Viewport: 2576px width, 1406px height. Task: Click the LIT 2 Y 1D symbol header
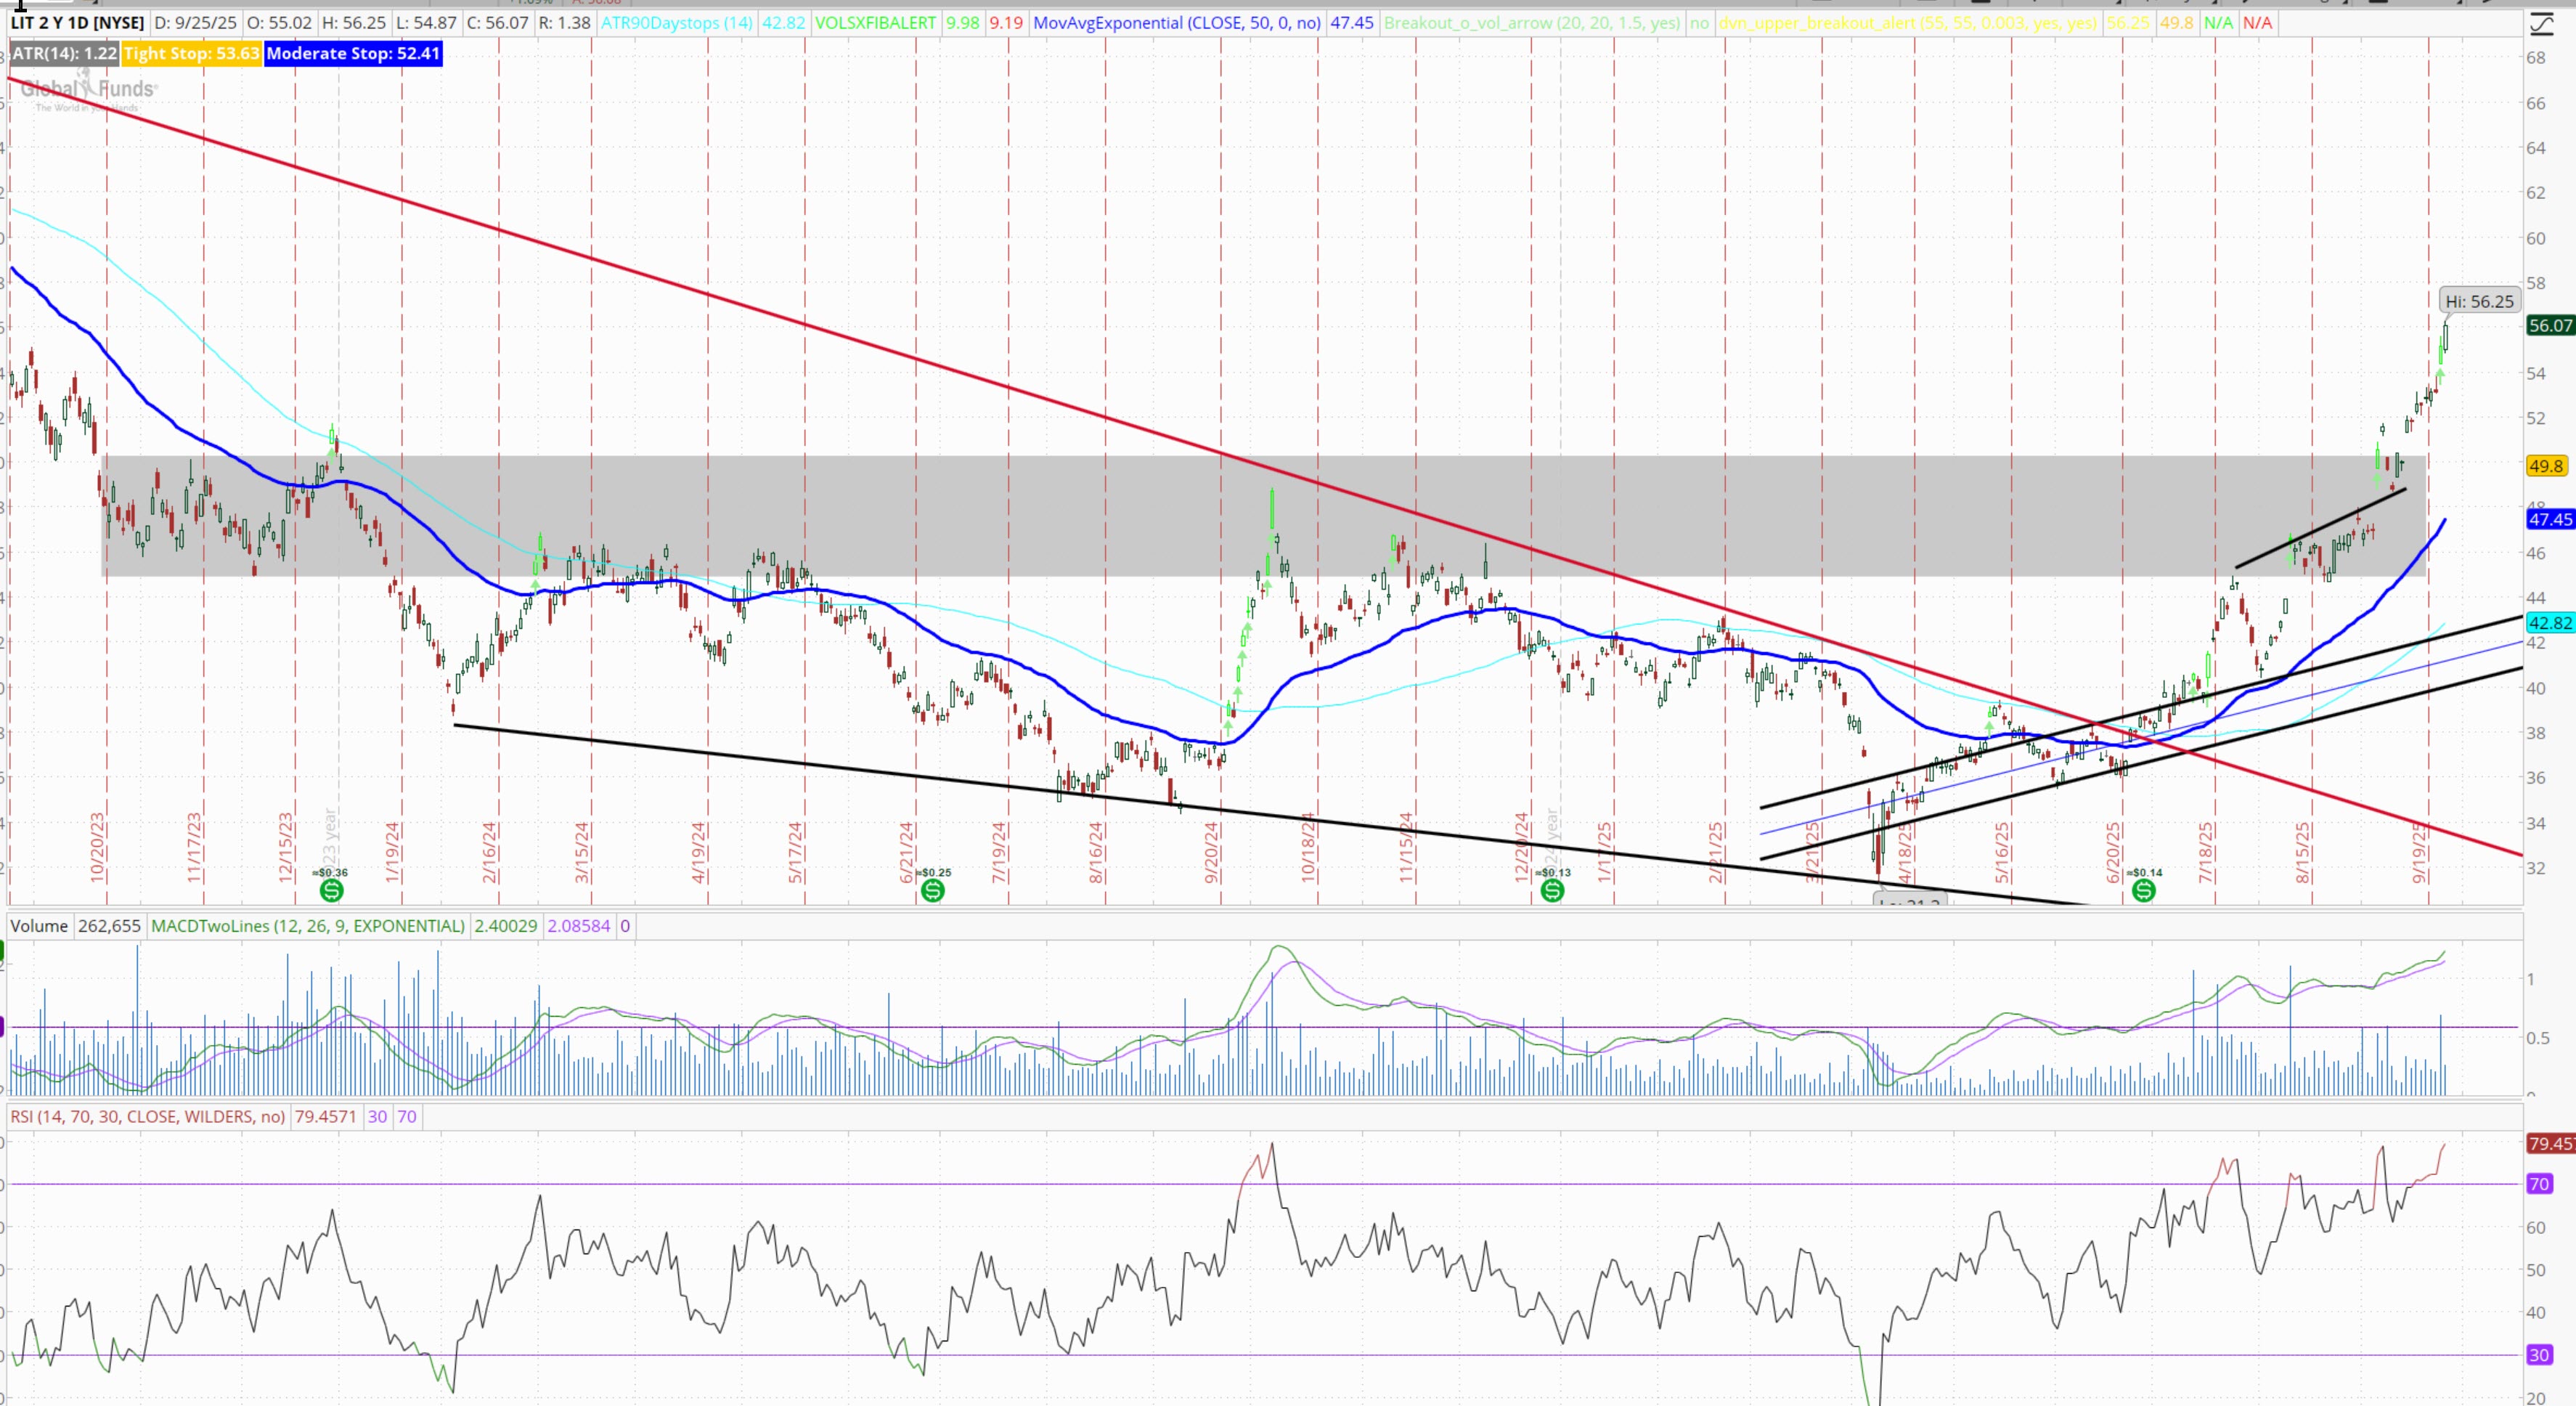point(77,22)
